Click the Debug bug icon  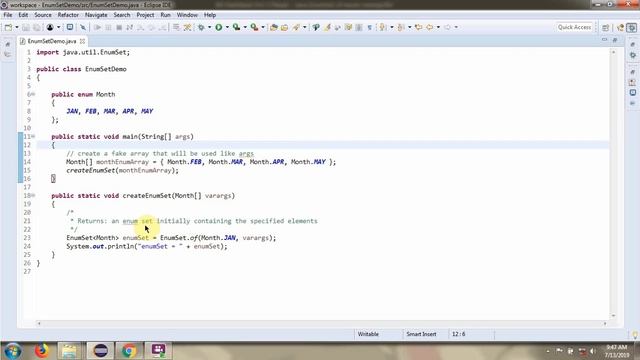point(201,27)
